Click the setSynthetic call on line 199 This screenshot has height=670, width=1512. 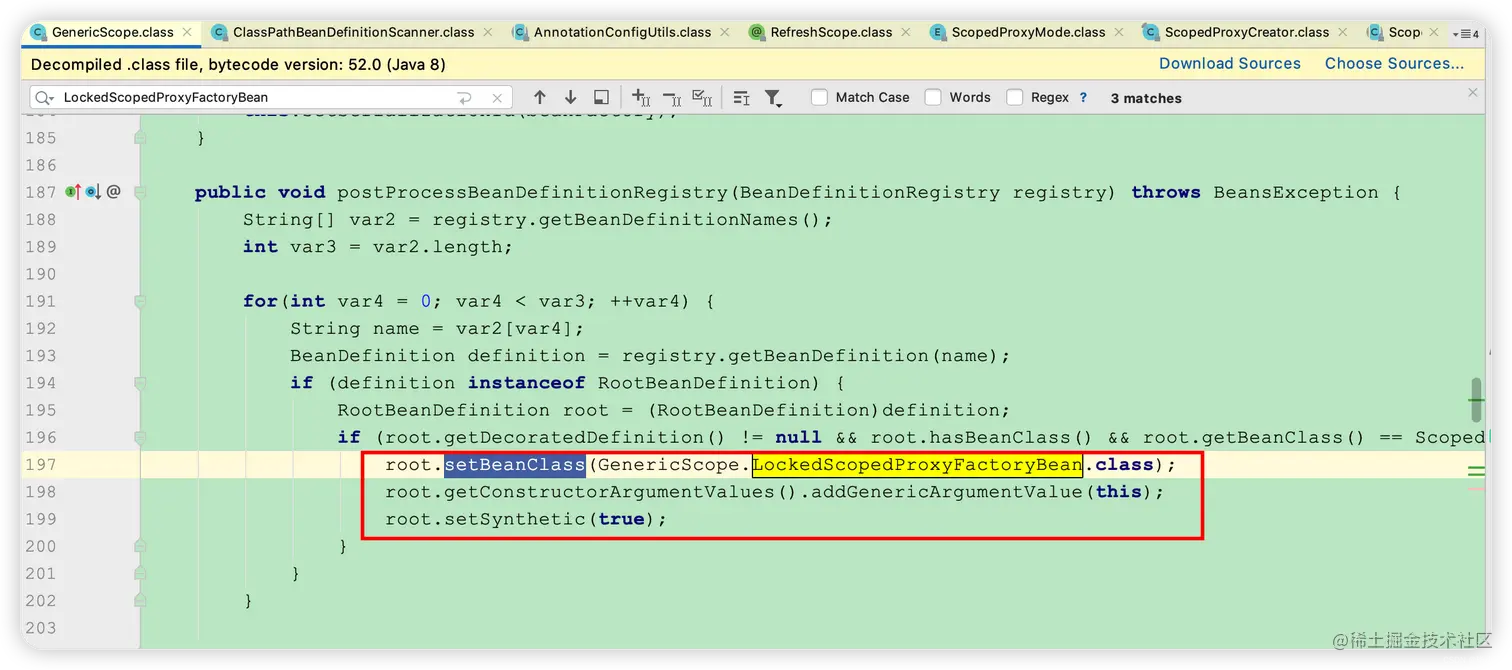point(515,519)
